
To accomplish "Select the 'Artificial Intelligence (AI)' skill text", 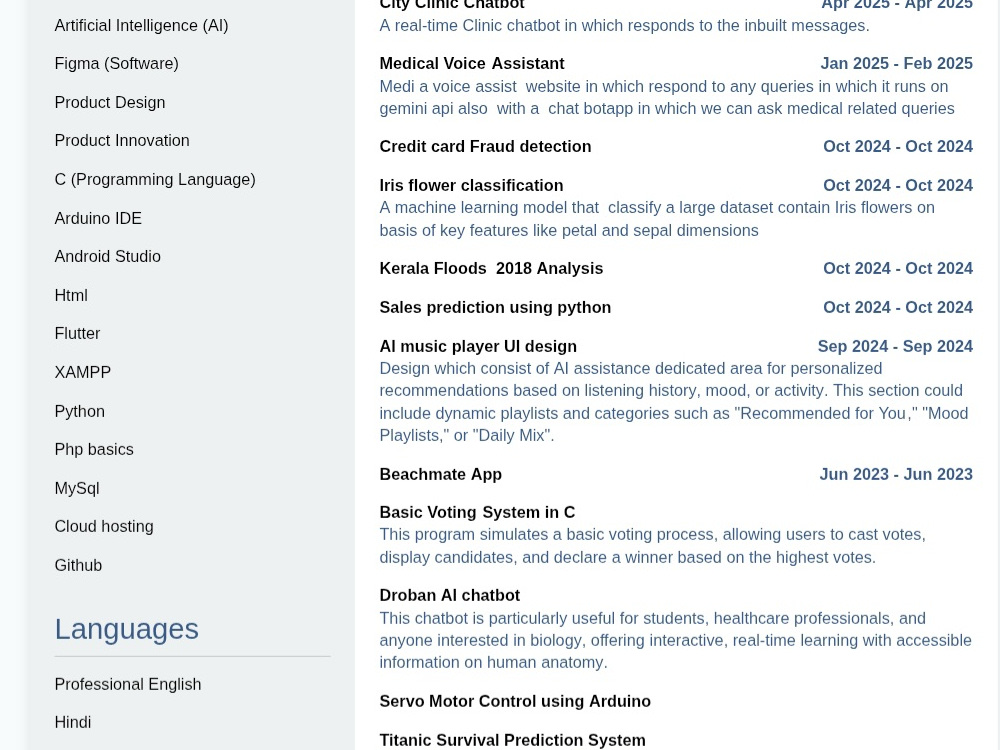I will click(141, 26).
